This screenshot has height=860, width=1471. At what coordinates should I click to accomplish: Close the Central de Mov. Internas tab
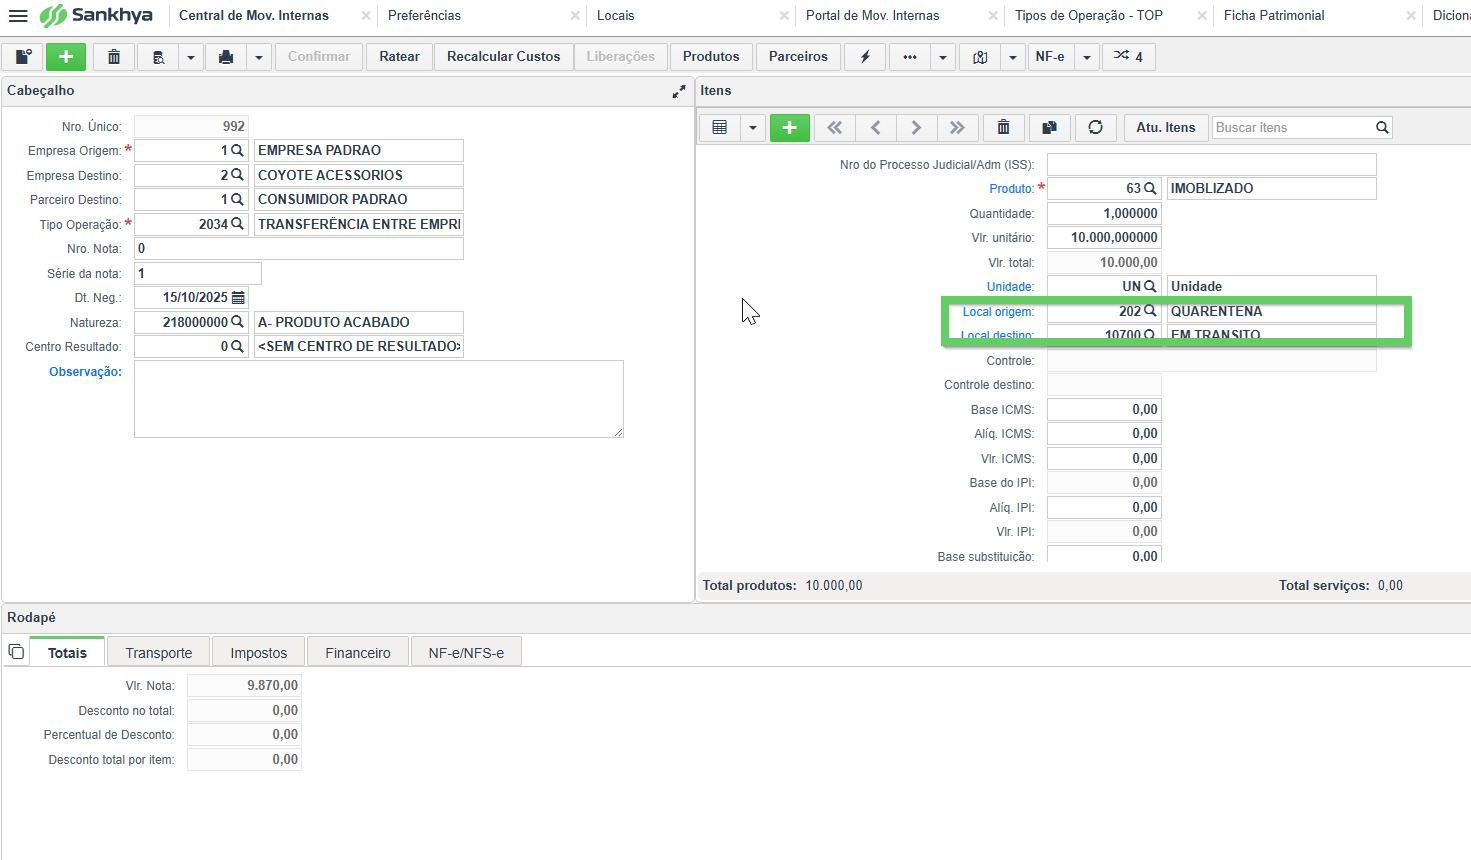366,16
